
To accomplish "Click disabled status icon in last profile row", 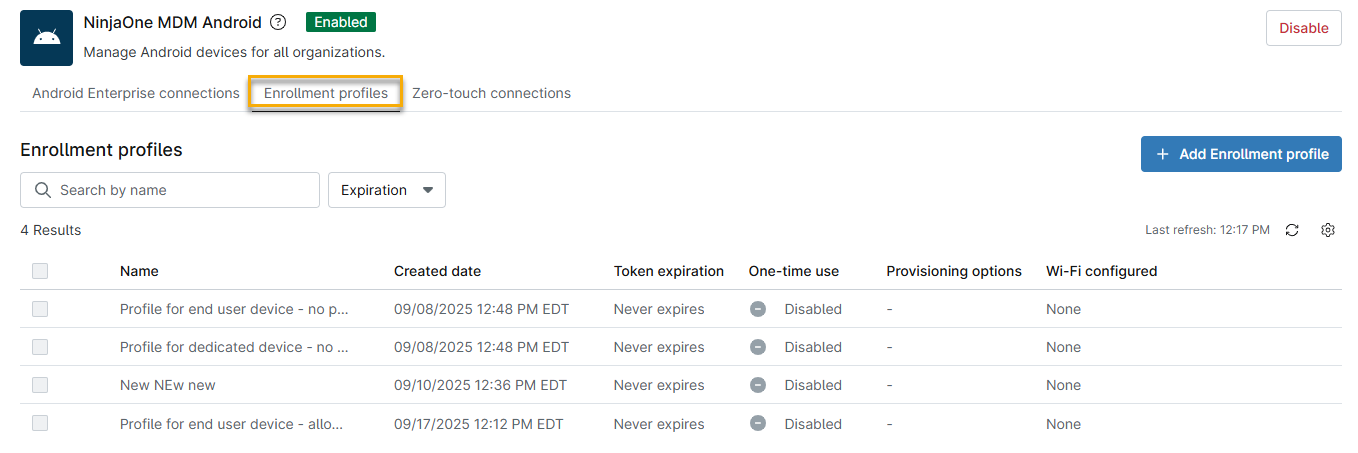I will 758,424.
